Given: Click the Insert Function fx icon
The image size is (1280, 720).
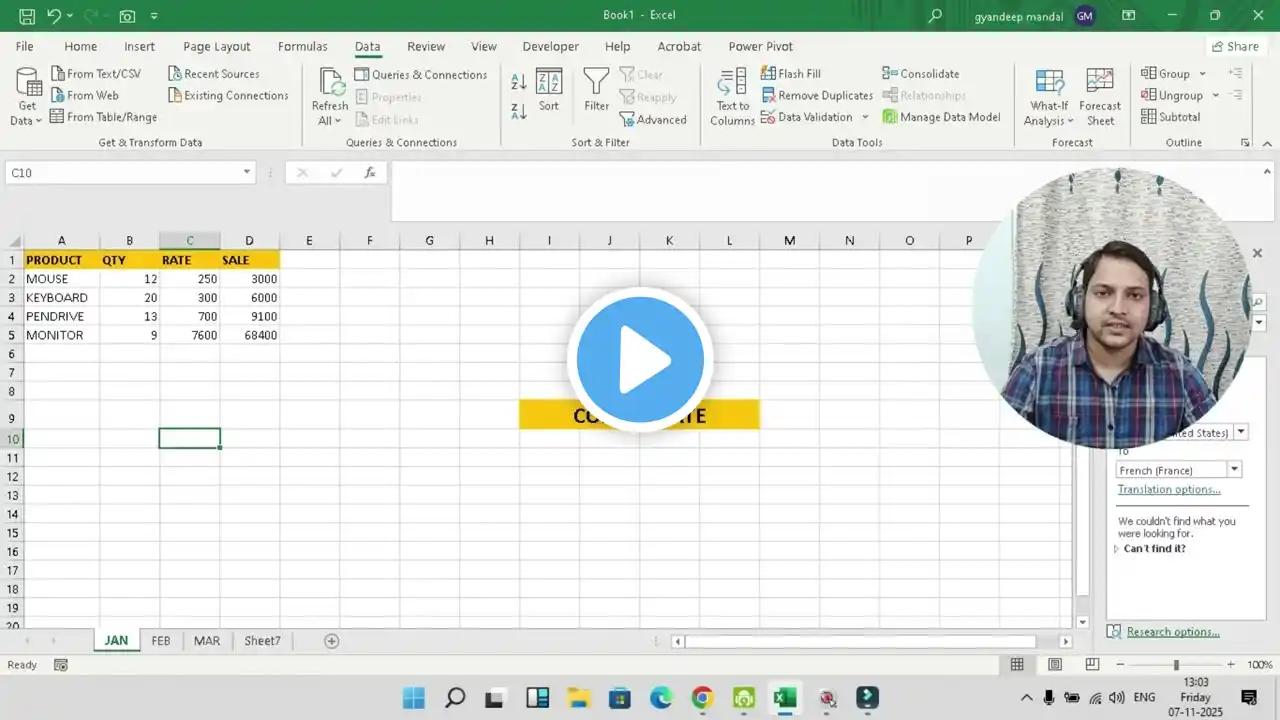Looking at the screenshot, I should tap(369, 173).
